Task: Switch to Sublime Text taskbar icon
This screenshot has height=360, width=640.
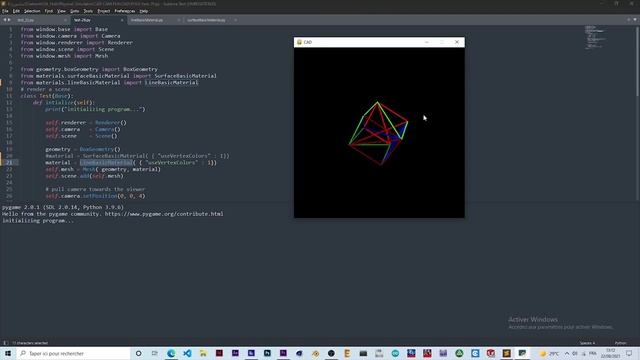Action: (507, 353)
